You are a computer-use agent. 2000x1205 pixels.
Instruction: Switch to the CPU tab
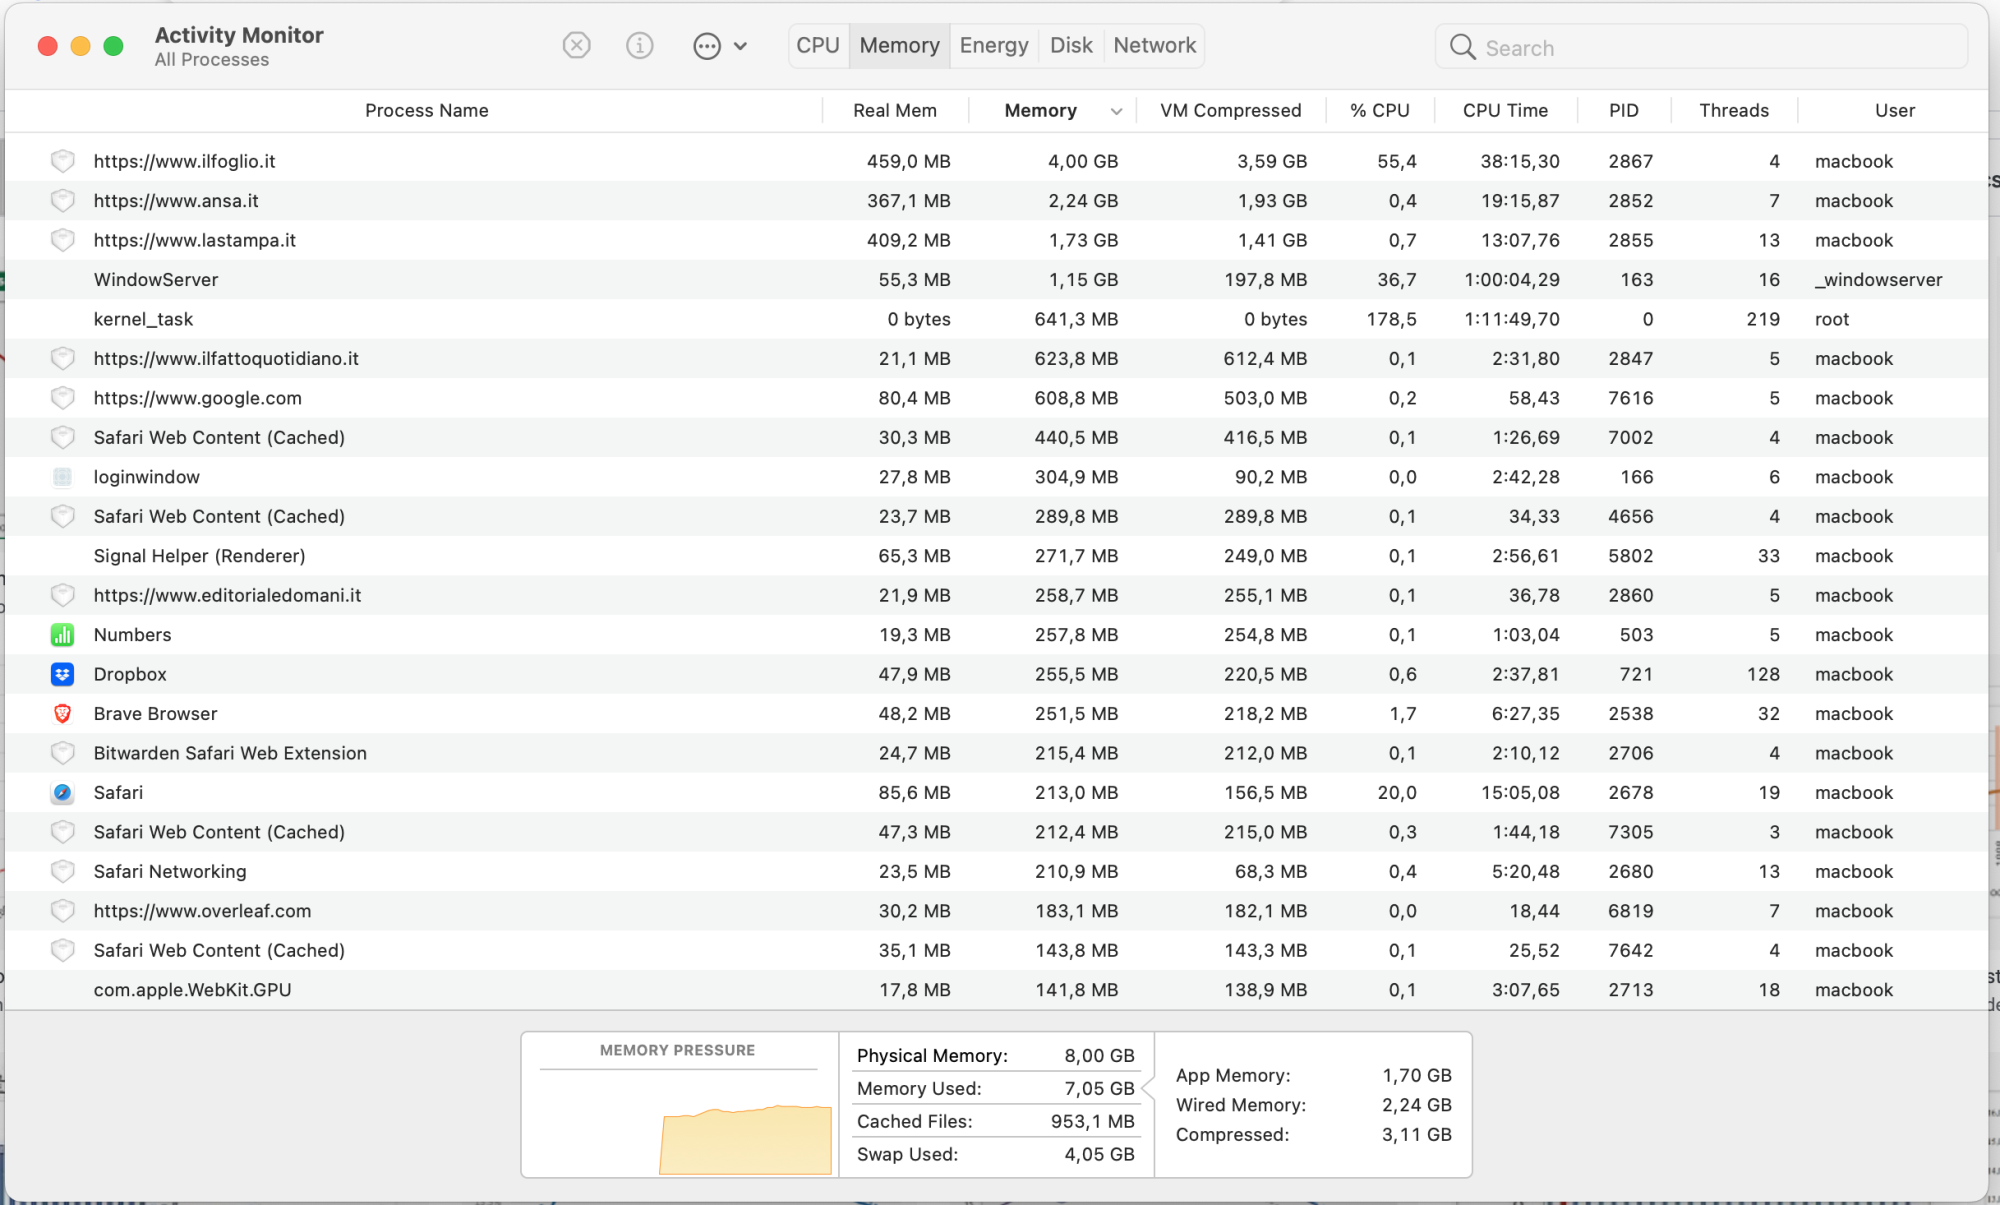tap(817, 46)
